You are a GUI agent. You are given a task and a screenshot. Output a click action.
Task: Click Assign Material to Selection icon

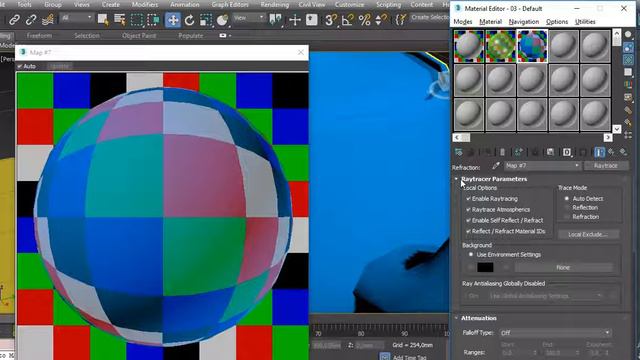[488, 152]
